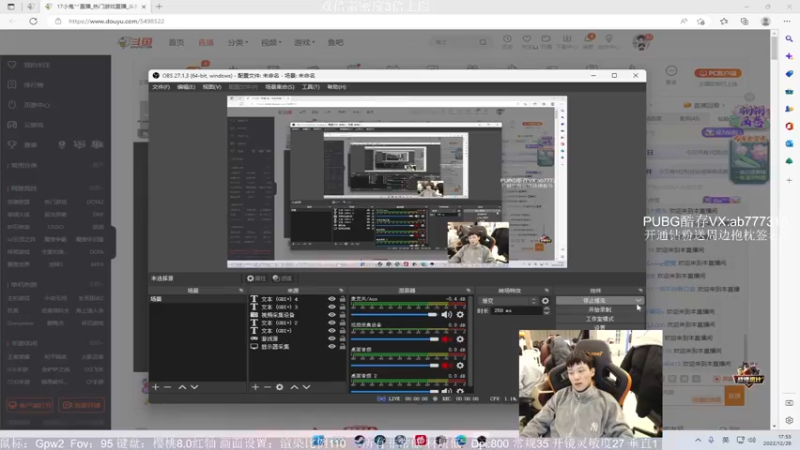
Task: Move source down in Sources panel
Action: 307,387
